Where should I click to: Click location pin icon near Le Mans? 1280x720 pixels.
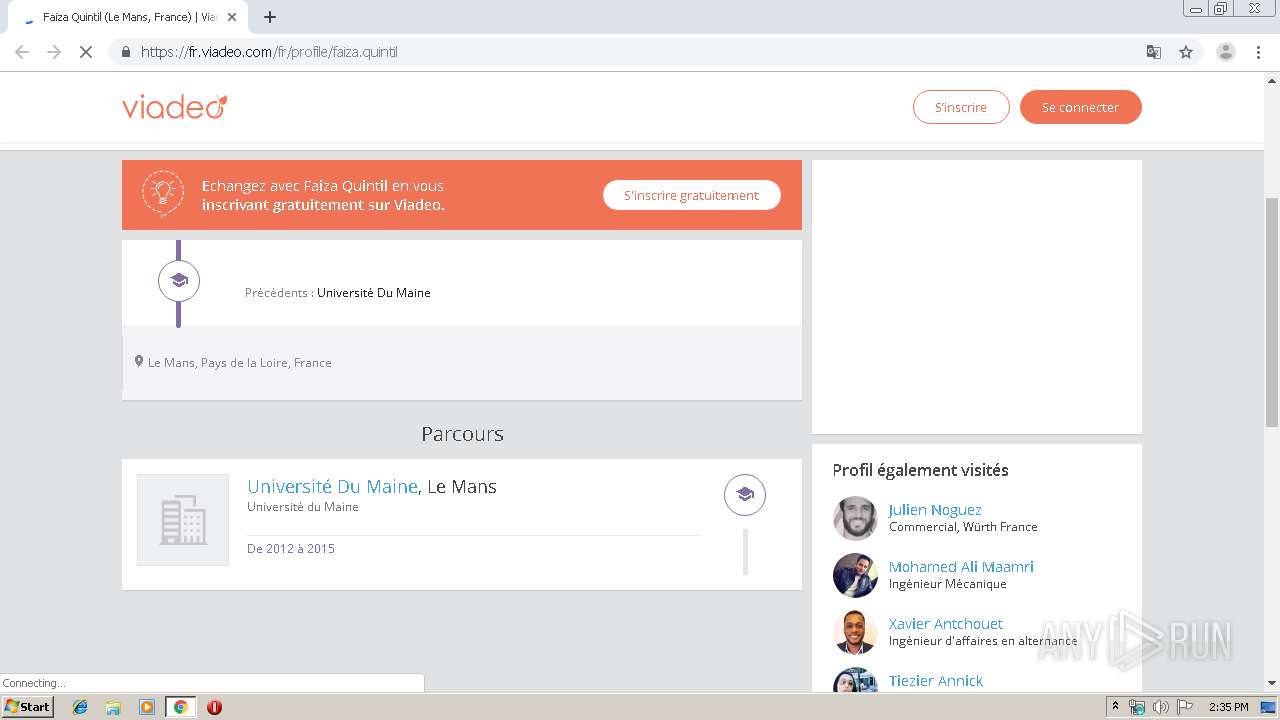[139, 362]
